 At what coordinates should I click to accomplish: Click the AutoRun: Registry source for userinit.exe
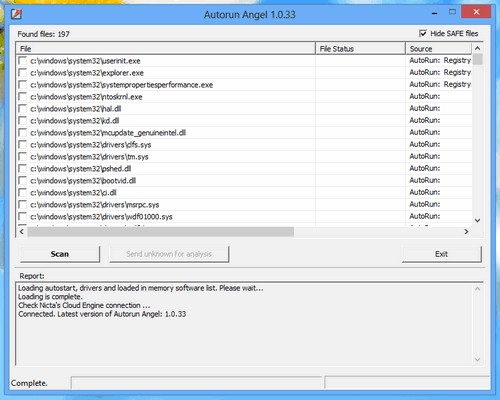[440, 60]
